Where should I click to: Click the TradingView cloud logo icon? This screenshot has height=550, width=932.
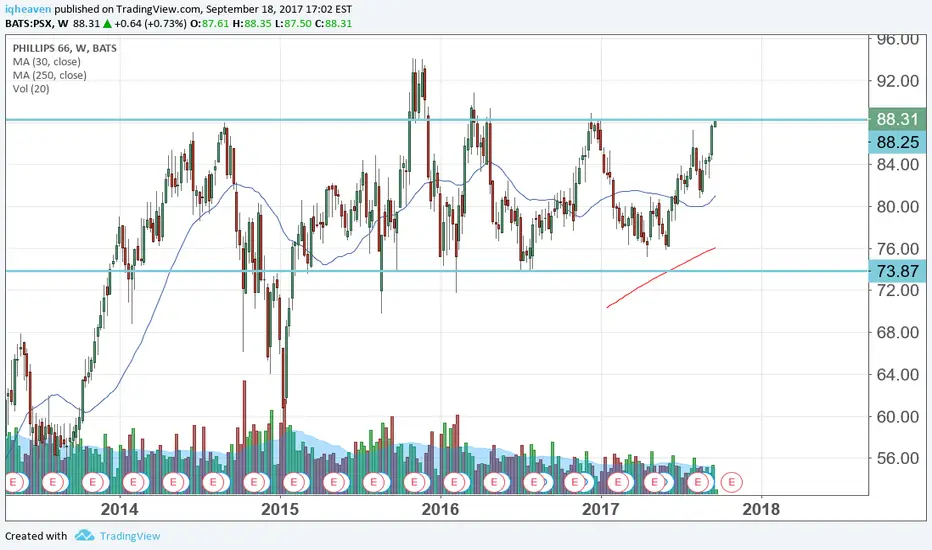point(84,535)
